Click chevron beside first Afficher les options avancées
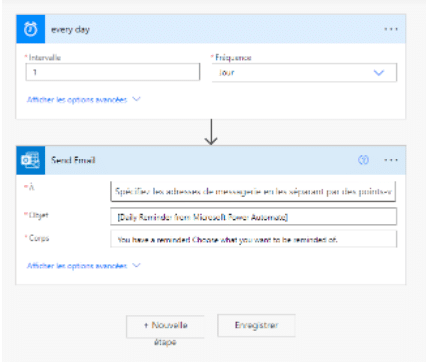The height and width of the screenshot is (362, 428). [x=137, y=99]
